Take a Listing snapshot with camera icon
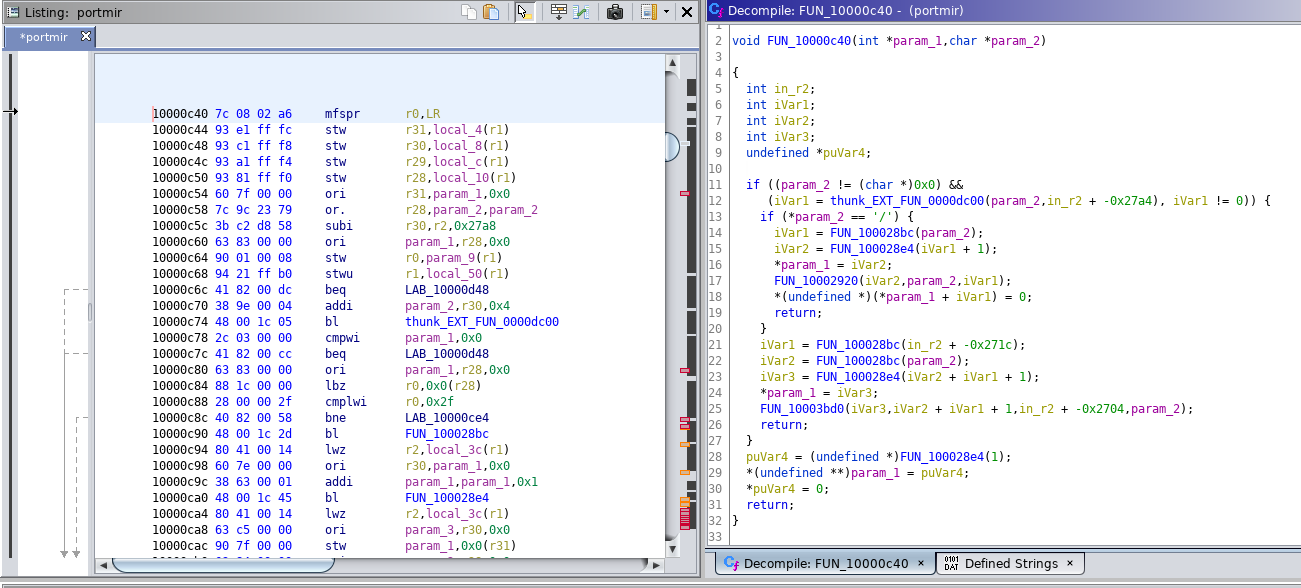The height and width of the screenshot is (588, 1301). (x=615, y=12)
